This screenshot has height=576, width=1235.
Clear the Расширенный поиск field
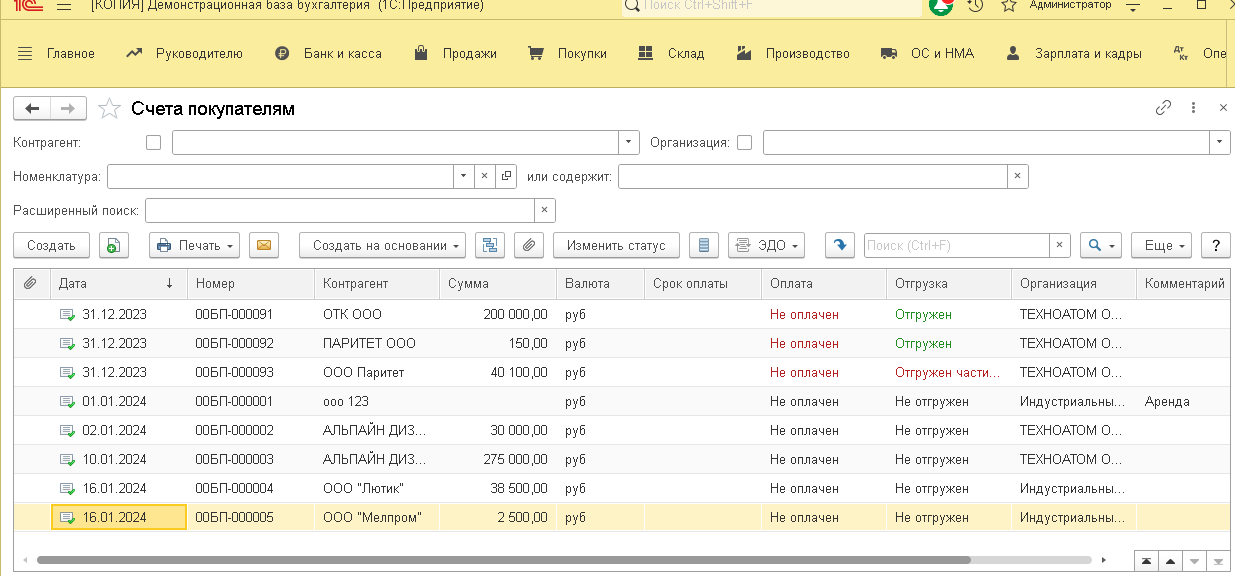pyautogui.click(x=544, y=210)
